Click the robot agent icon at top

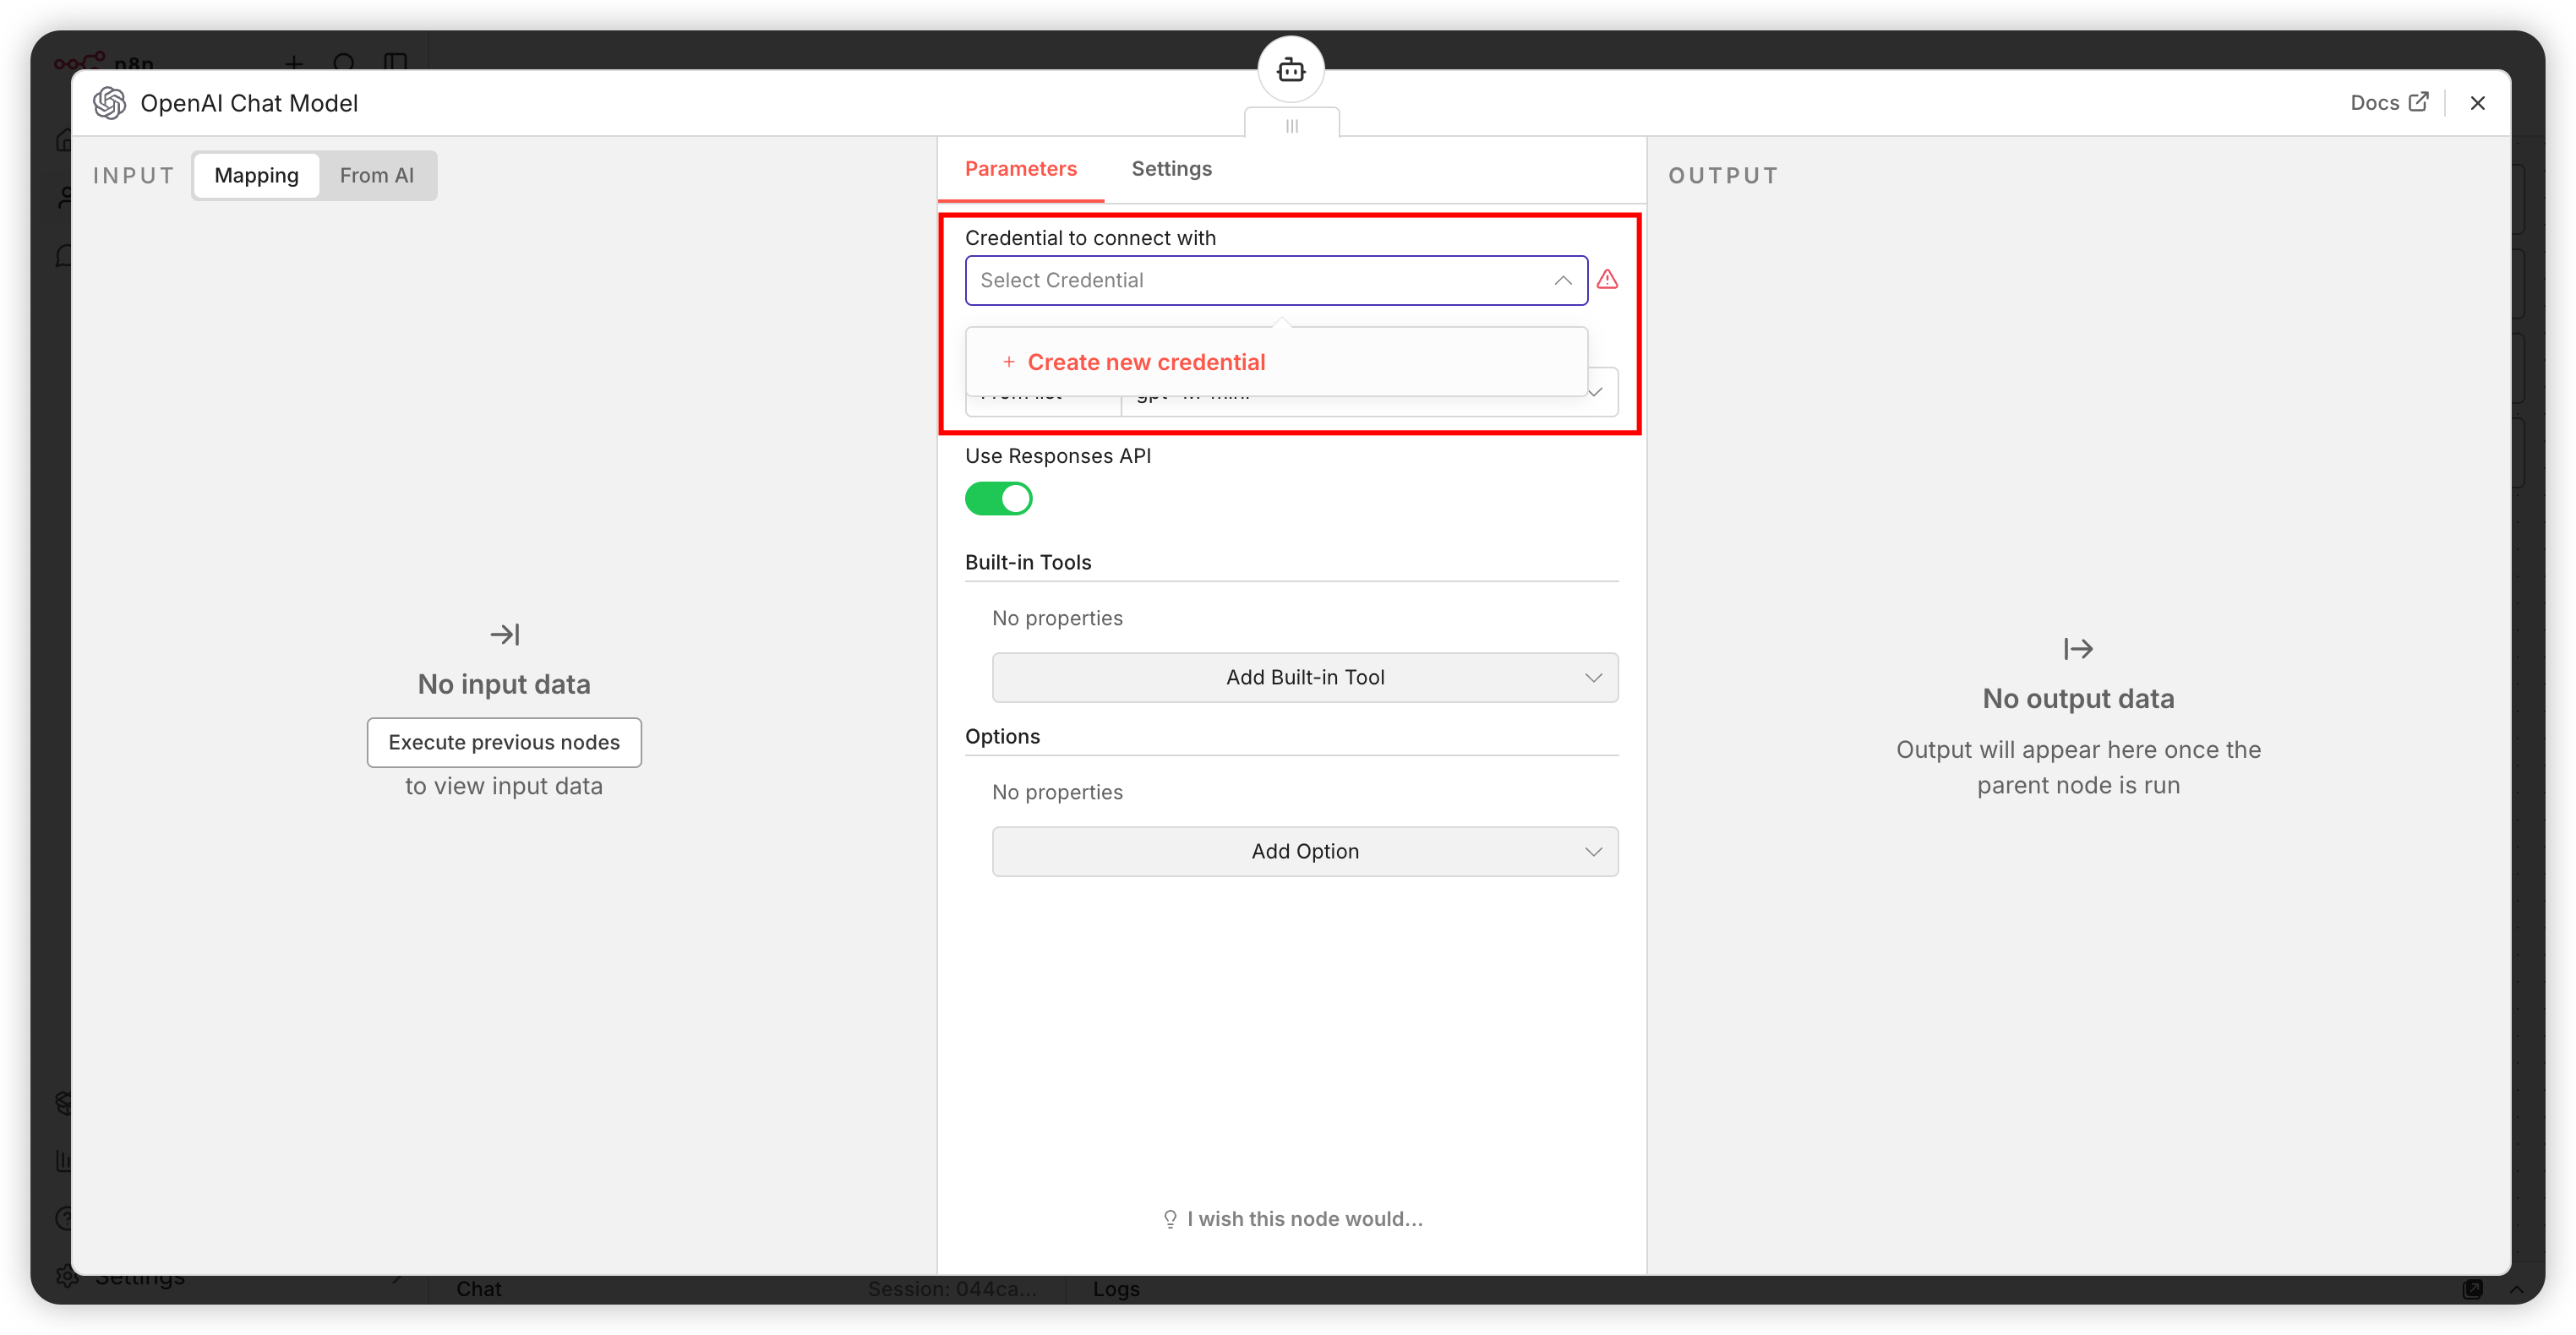click(x=1291, y=70)
